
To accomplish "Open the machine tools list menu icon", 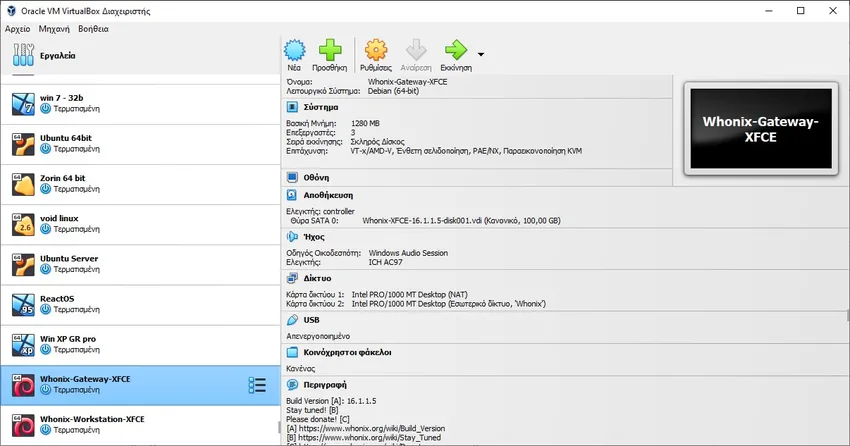I will 257,385.
